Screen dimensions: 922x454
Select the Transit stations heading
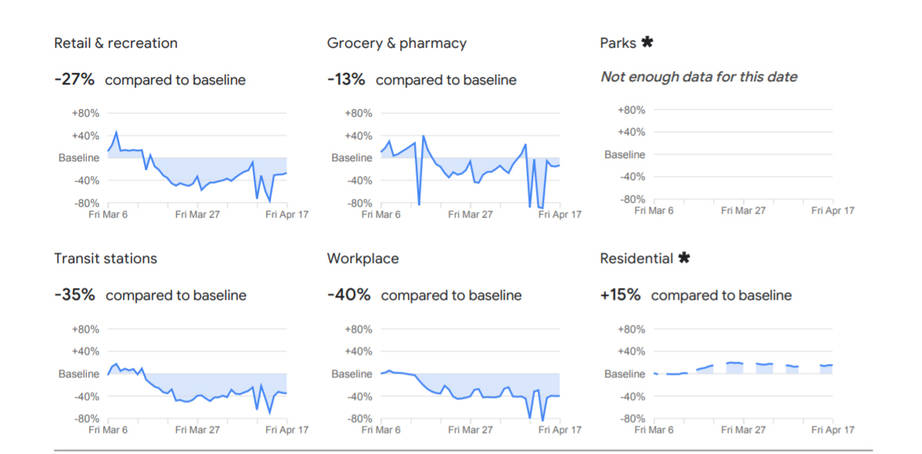click(105, 259)
